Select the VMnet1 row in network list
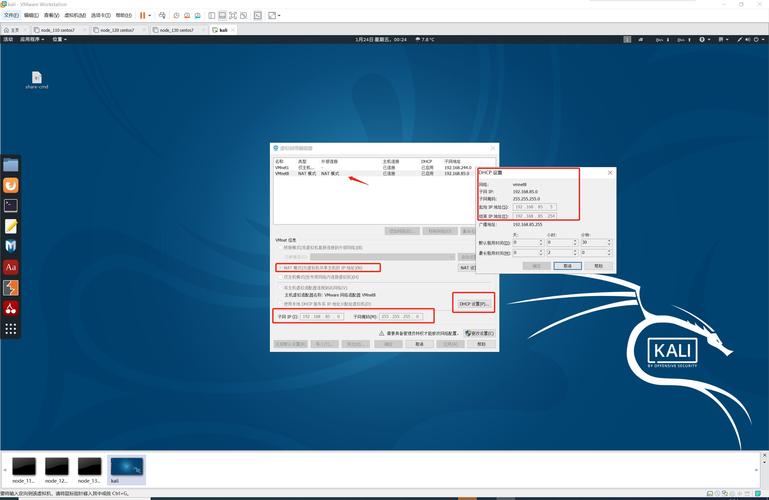 coord(373,168)
